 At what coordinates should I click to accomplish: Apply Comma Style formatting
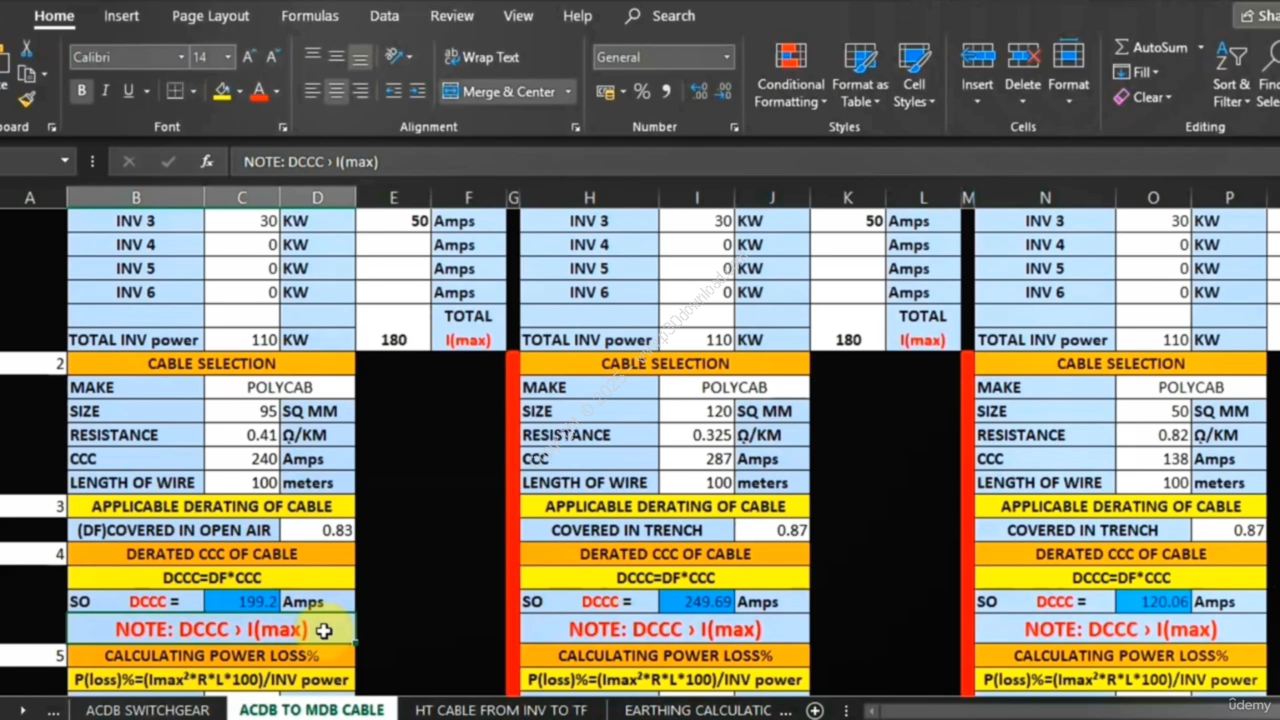[667, 92]
